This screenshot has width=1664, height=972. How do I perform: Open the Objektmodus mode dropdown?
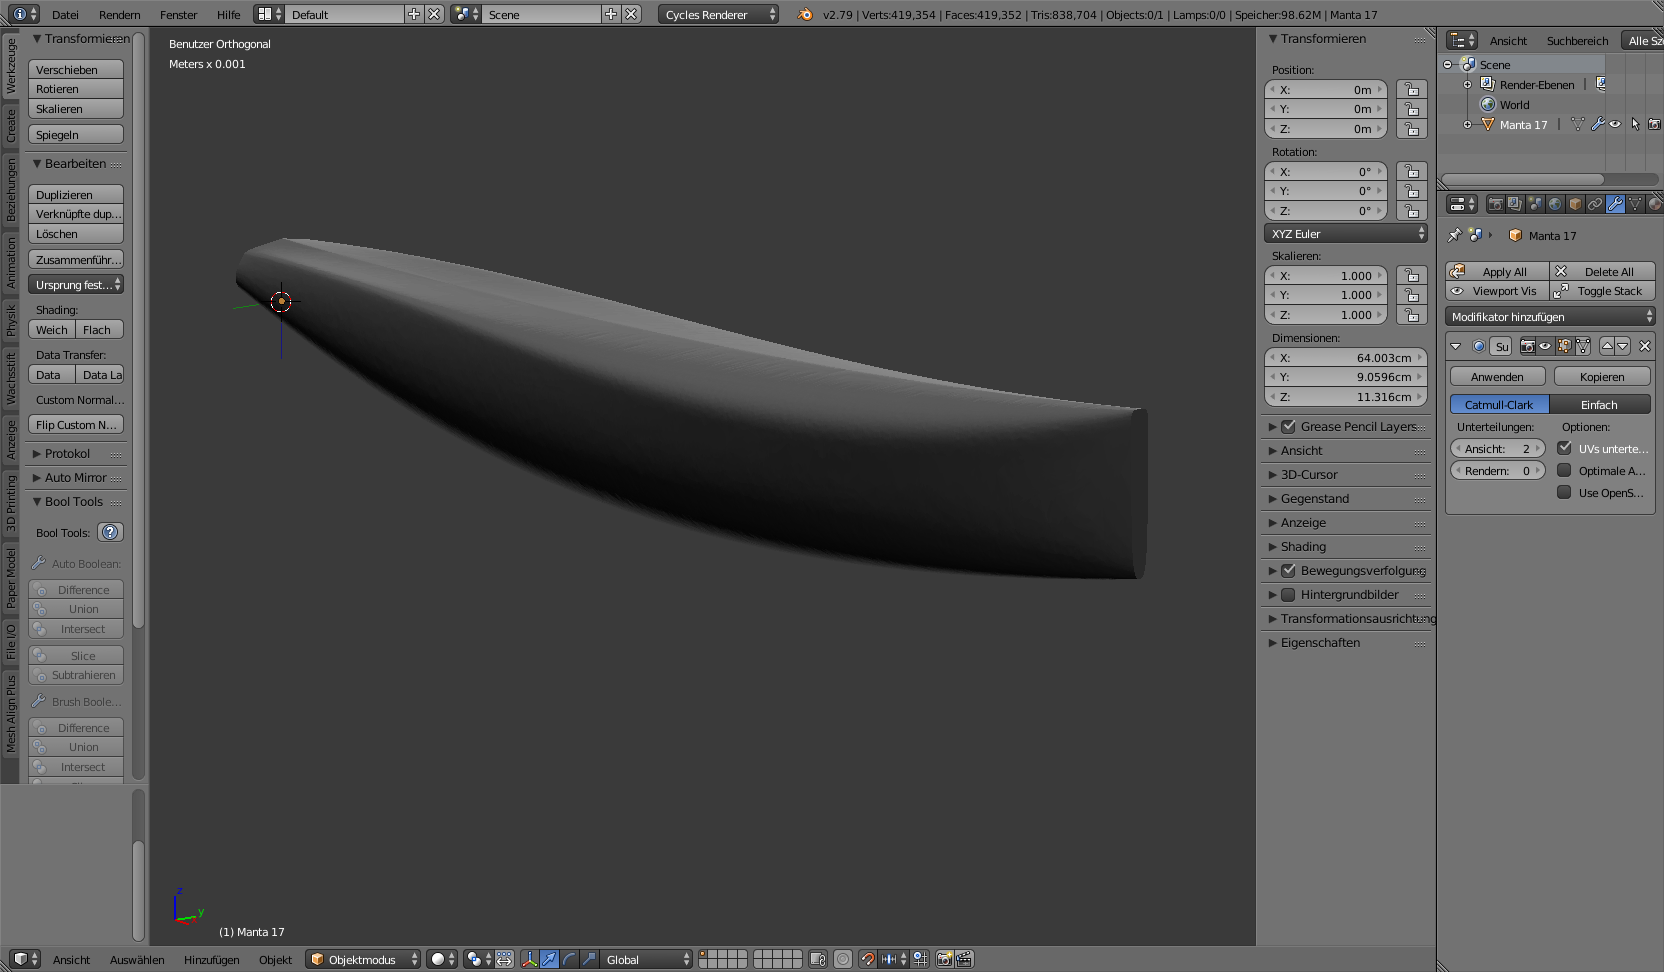point(364,959)
